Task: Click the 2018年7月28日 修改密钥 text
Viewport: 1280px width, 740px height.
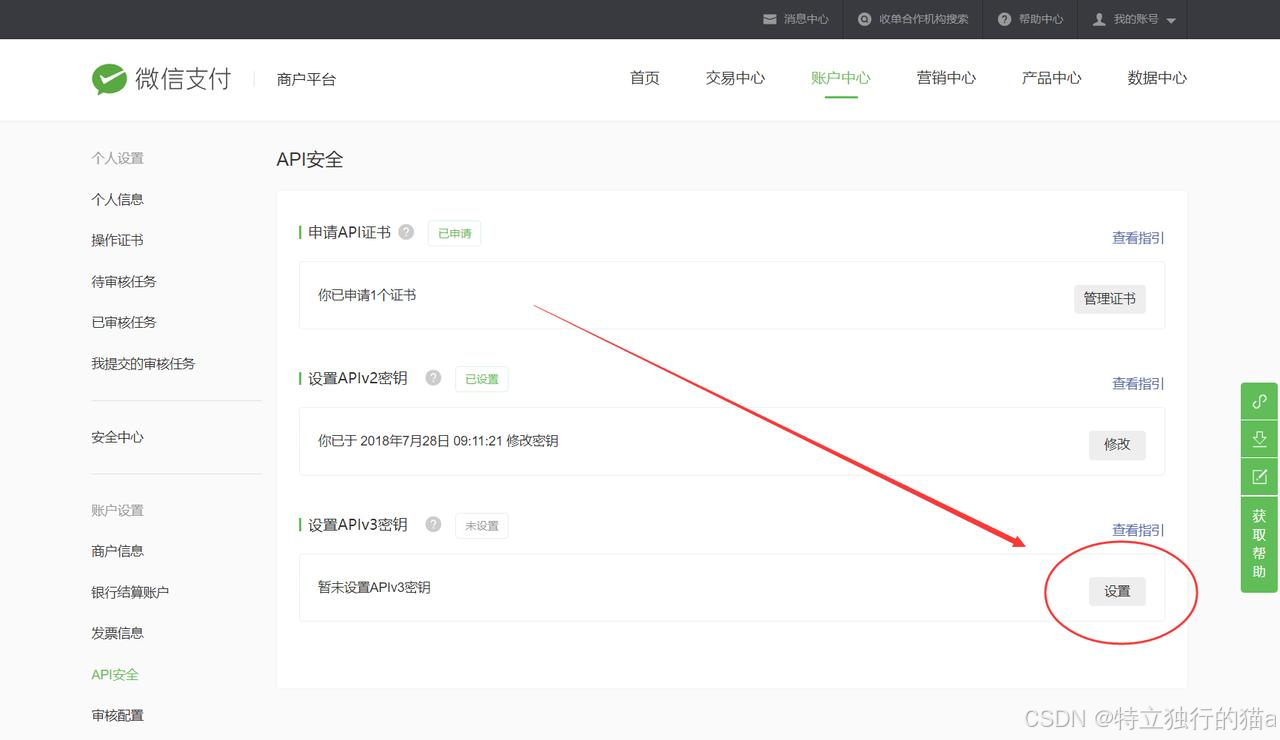Action: click(x=438, y=441)
